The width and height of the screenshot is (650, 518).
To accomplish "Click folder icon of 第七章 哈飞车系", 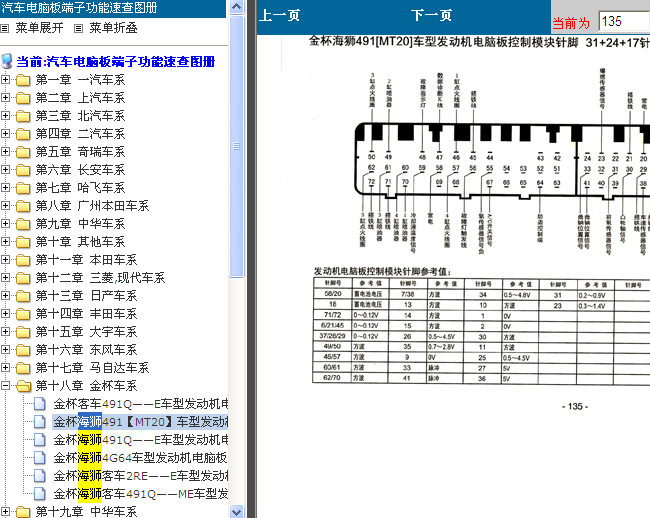I will pos(23,188).
